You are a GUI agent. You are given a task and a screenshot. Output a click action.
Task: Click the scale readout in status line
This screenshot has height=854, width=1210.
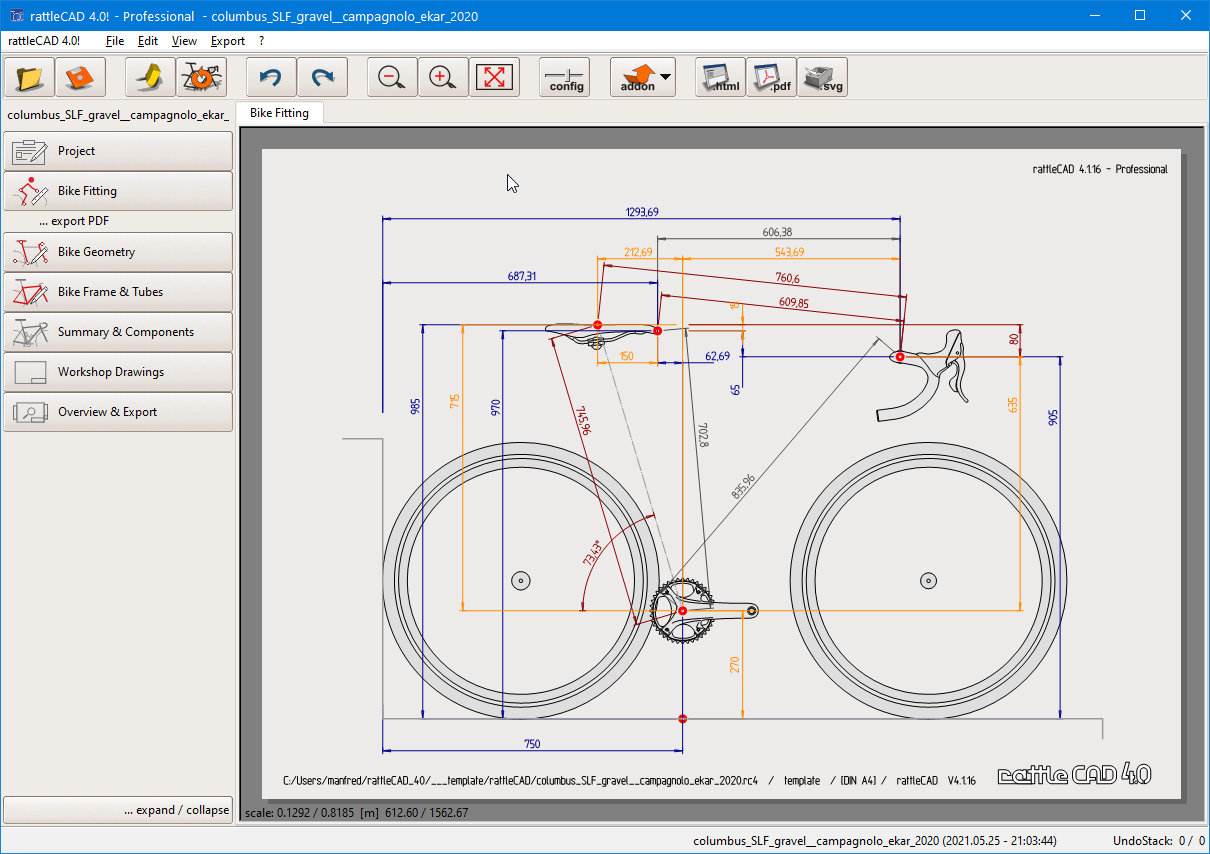click(356, 813)
